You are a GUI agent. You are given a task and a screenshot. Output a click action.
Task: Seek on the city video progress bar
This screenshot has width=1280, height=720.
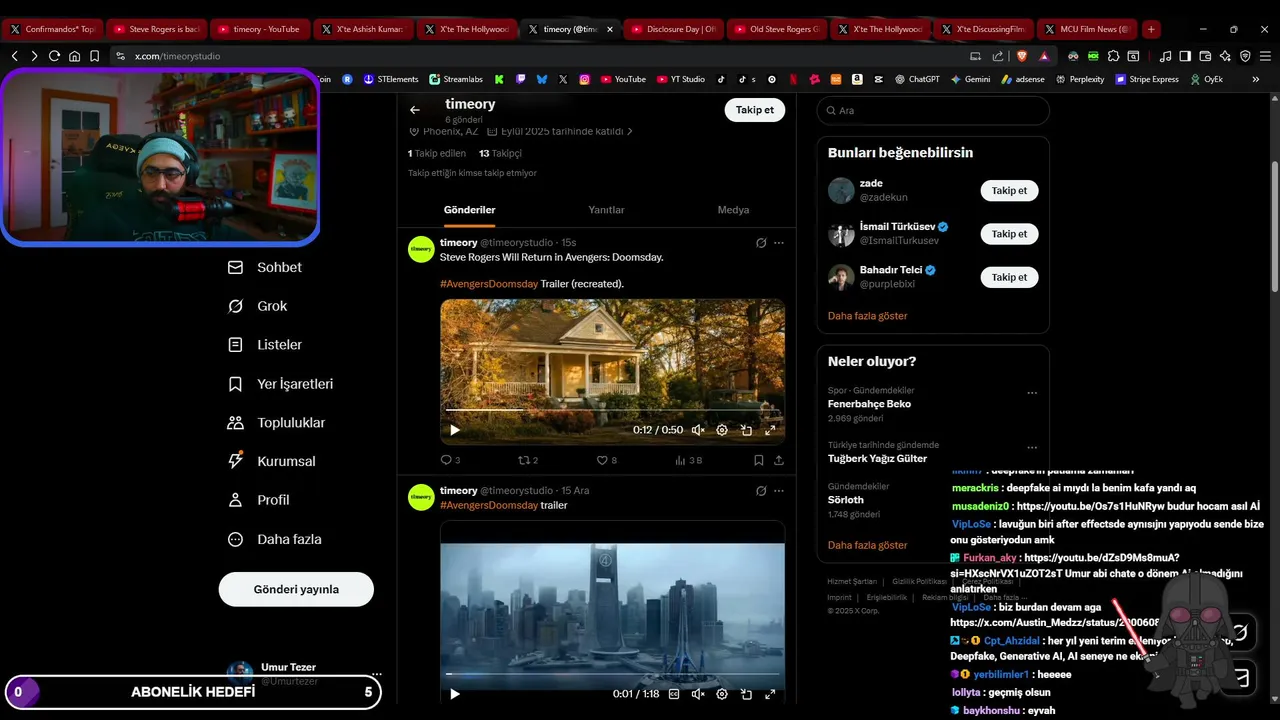612,674
